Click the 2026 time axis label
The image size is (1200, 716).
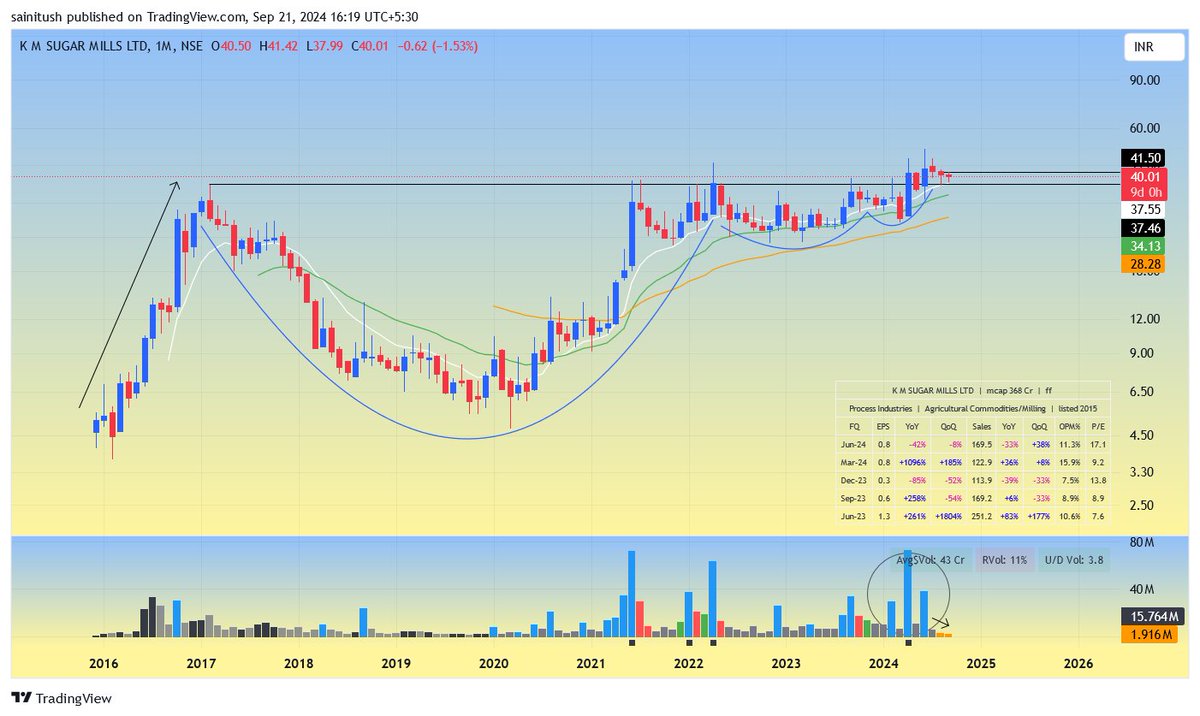coord(1078,663)
